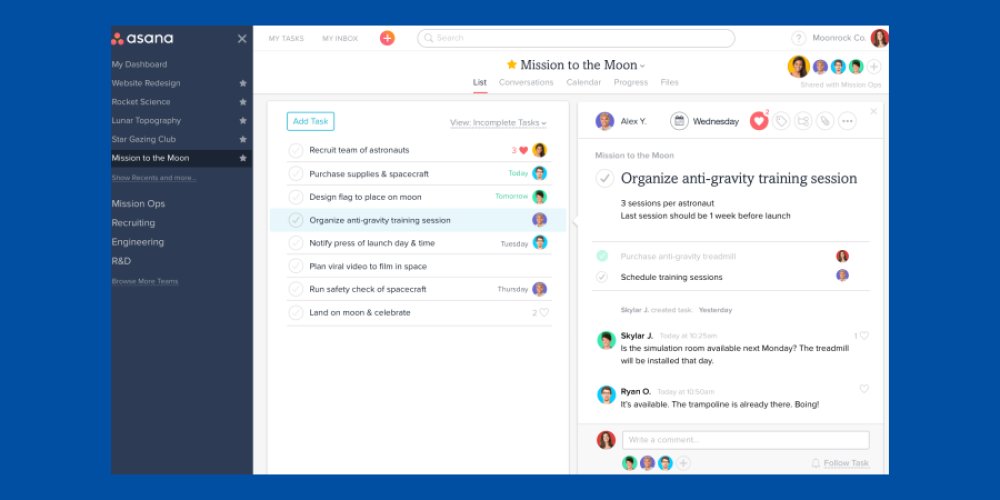Click the Add Task button
The image size is (1000, 500).
tap(310, 121)
